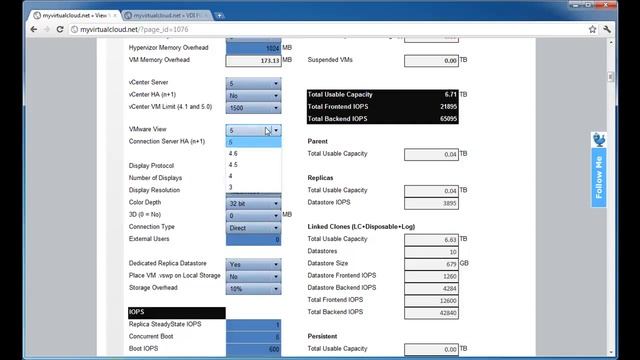This screenshot has width=640, height=360.
Task: Click Linked Clones Total Backend IOPS field
Action: pyautogui.click(x=431, y=313)
